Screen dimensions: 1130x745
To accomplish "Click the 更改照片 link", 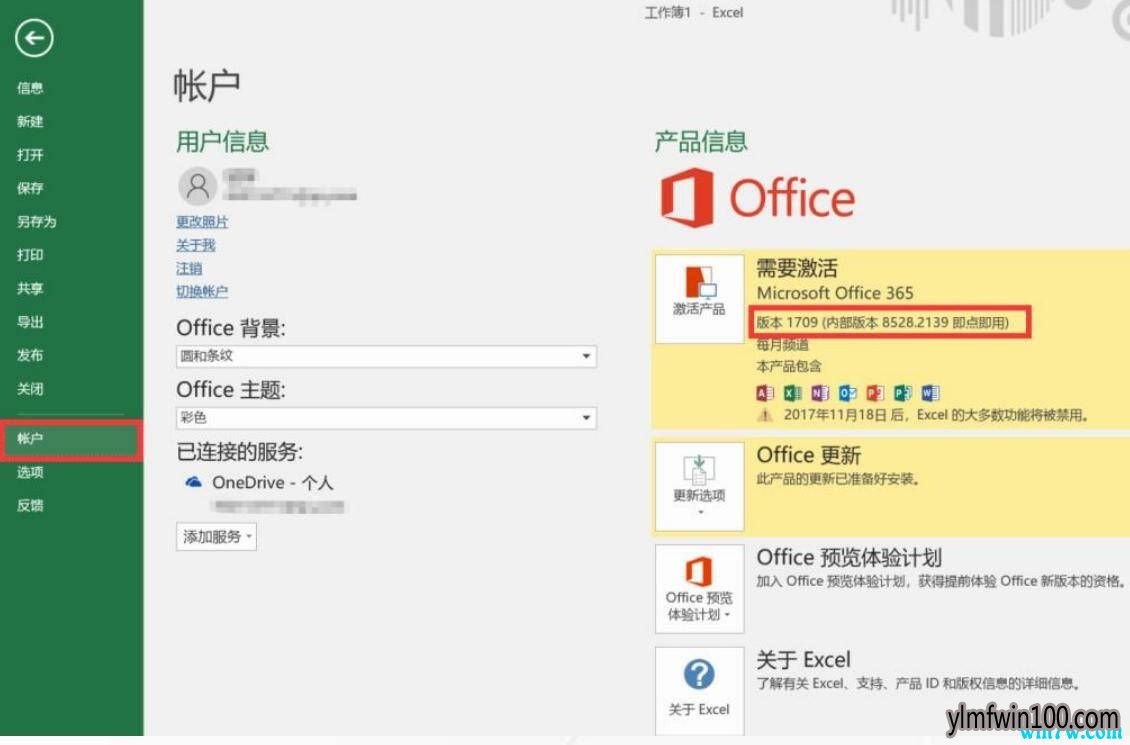I will pos(202,222).
